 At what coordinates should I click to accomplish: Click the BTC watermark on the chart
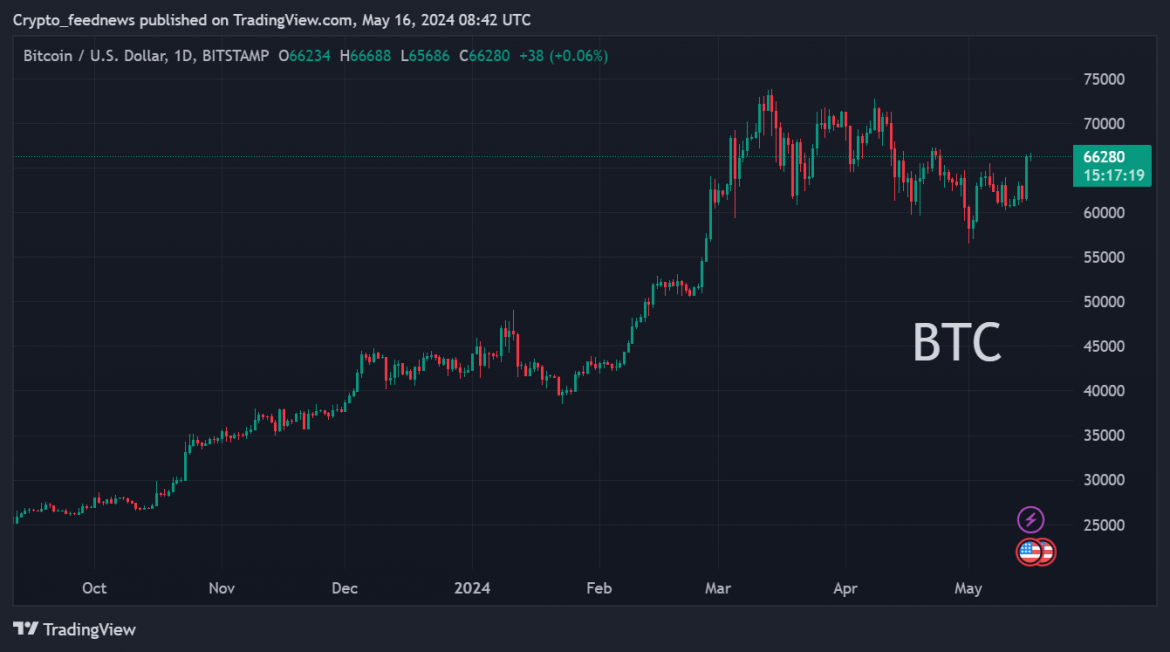(x=957, y=342)
